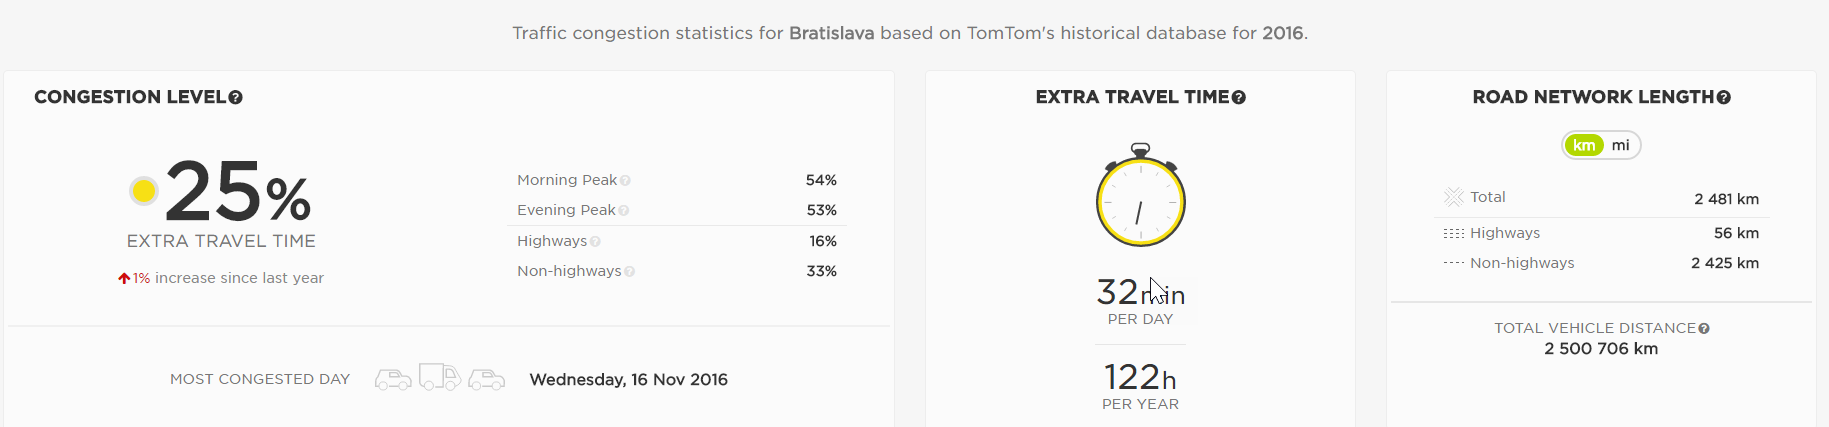Click the road network Highways row icon
The height and width of the screenshot is (427, 1829).
pos(1453,234)
